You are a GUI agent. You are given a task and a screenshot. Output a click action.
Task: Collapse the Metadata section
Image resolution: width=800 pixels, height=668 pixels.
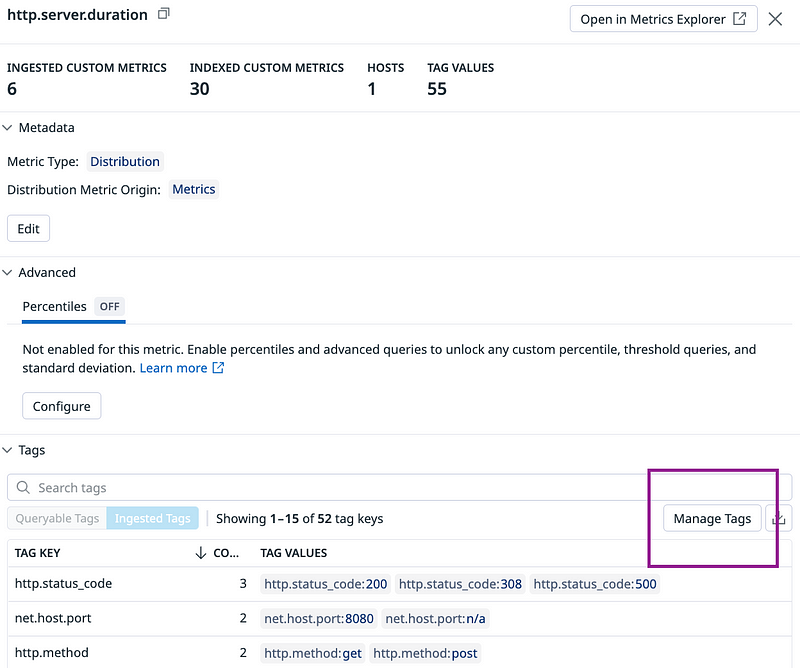(x=8, y=128)
